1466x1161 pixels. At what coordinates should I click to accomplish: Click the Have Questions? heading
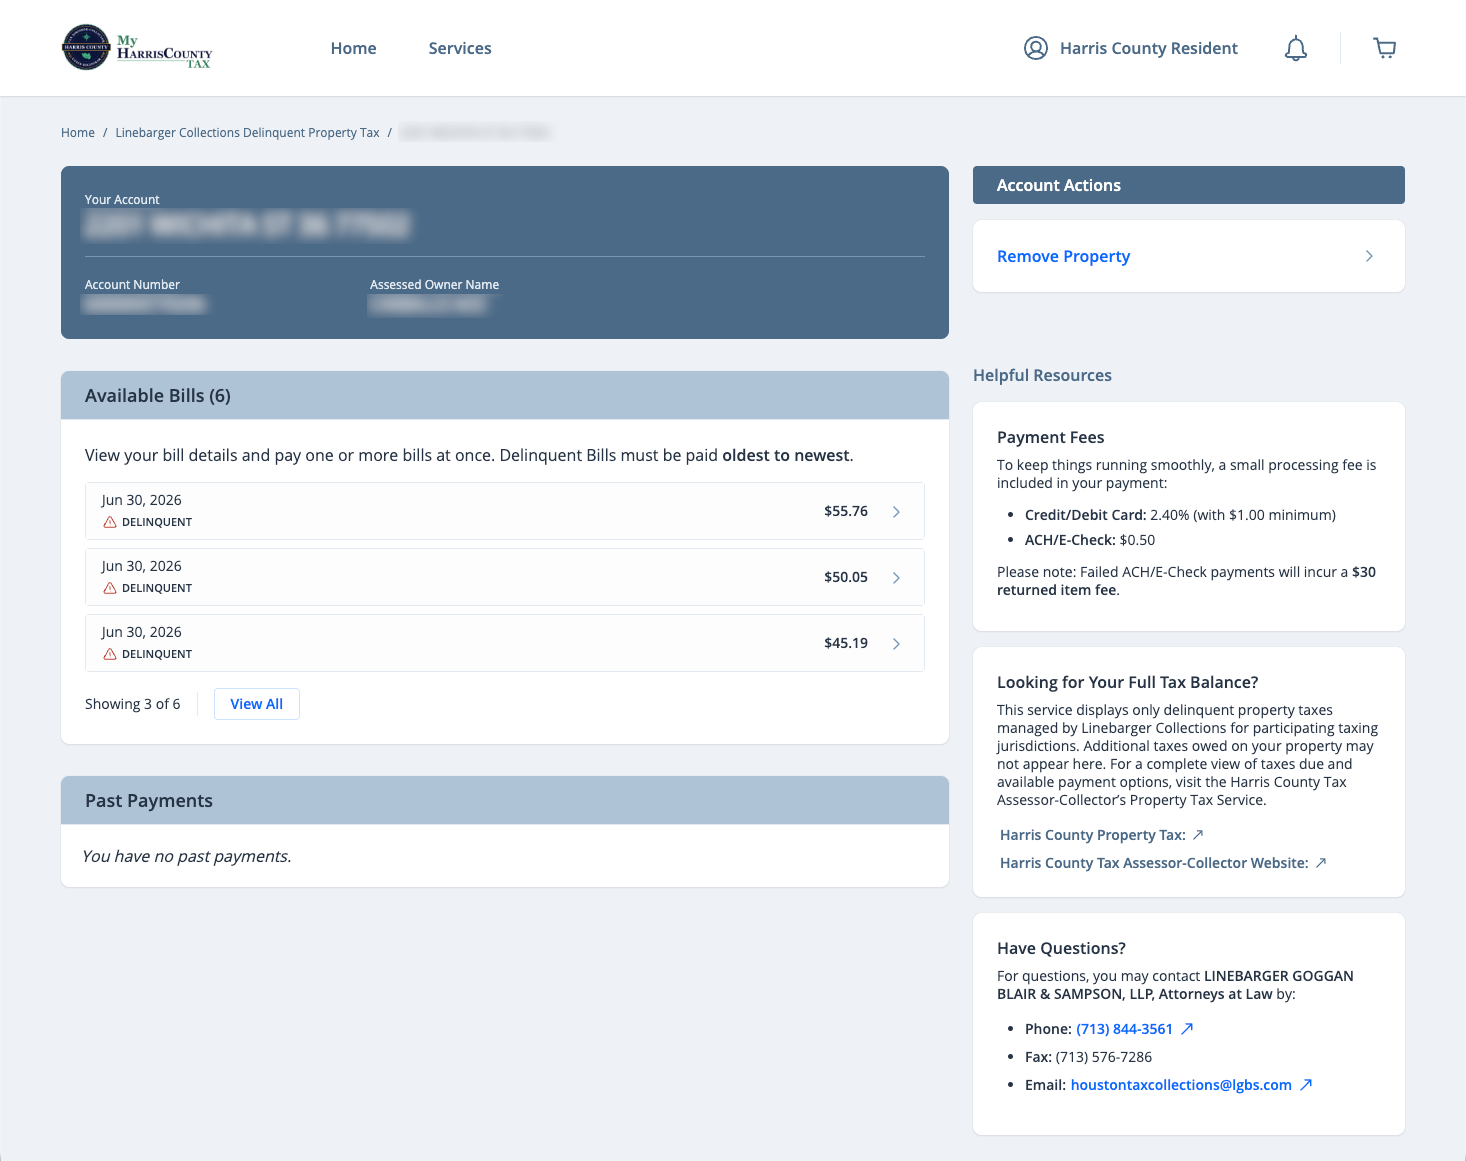pyautogui.click(x=1061, y=948)
